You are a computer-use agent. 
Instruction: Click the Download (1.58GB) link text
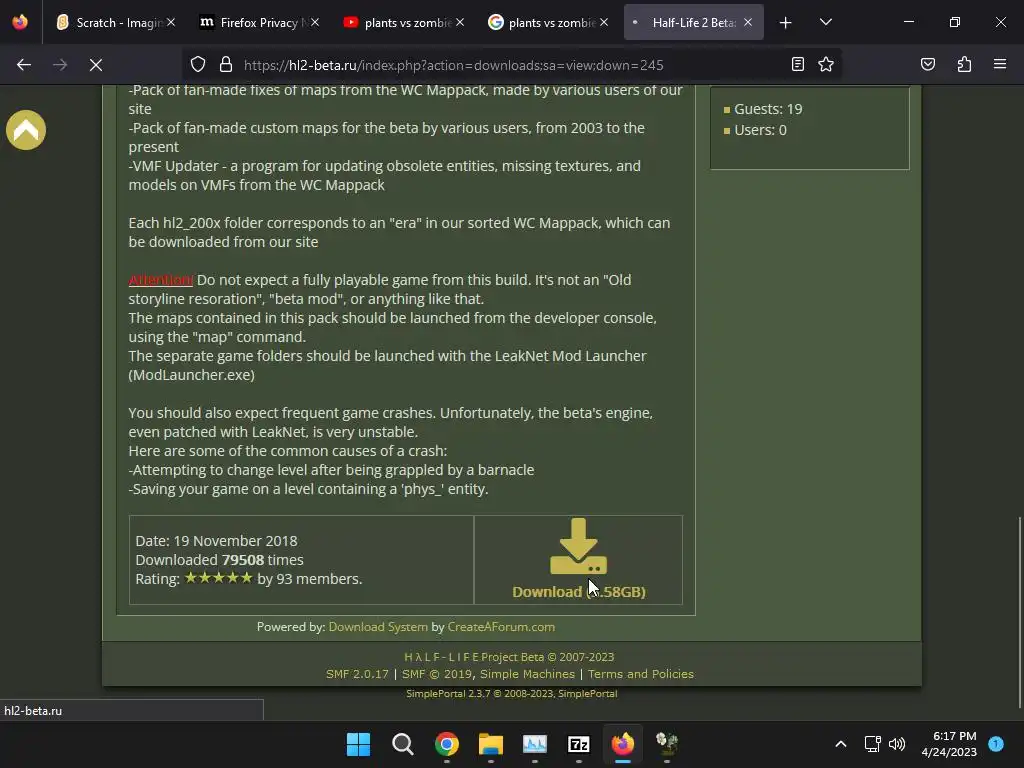(579, 592)
